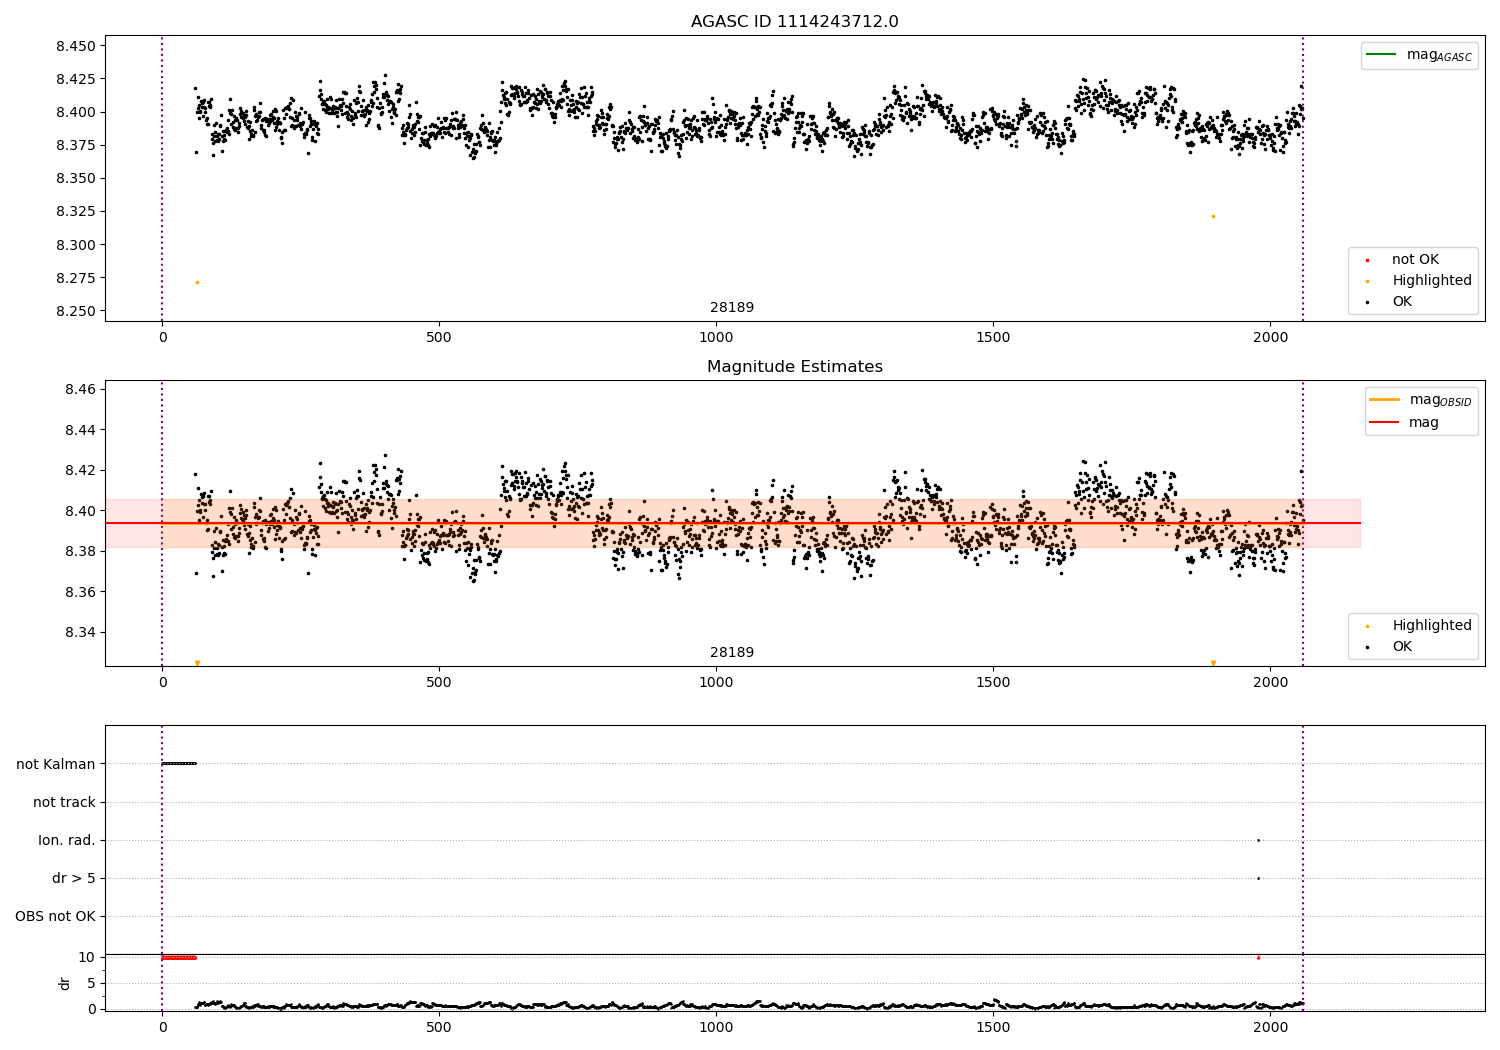Click the 'dr' y-axis label
1500x1050 pixels.
65,983
